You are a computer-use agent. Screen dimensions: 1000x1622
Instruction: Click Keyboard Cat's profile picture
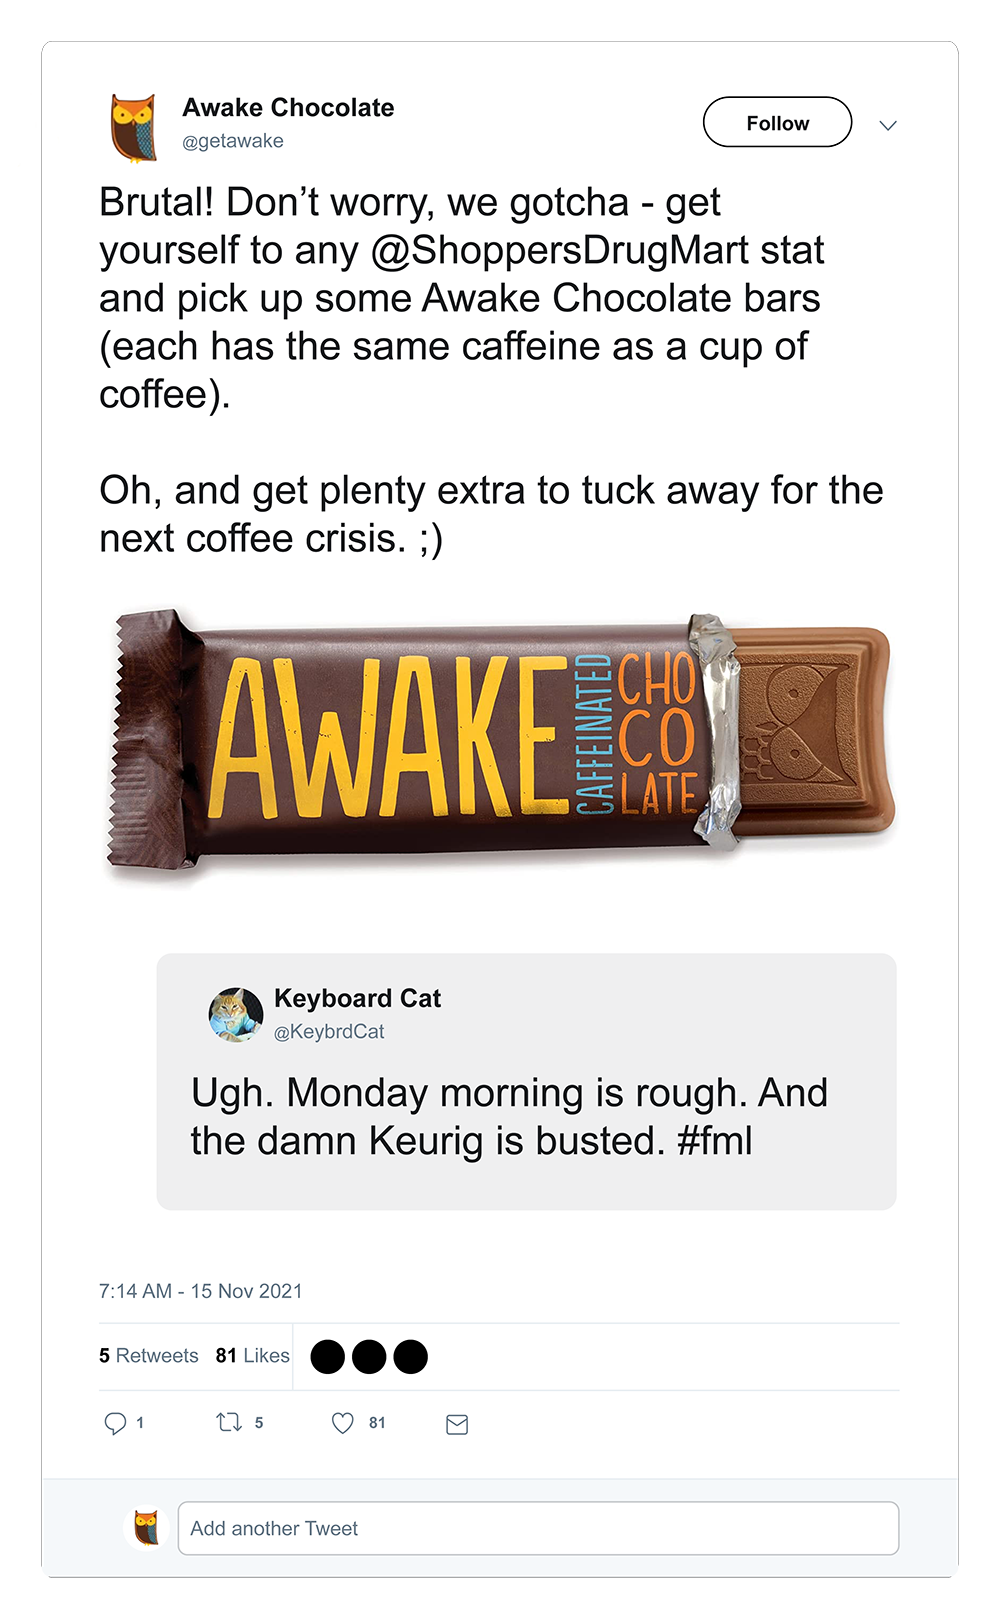(x=235, y=1015)
